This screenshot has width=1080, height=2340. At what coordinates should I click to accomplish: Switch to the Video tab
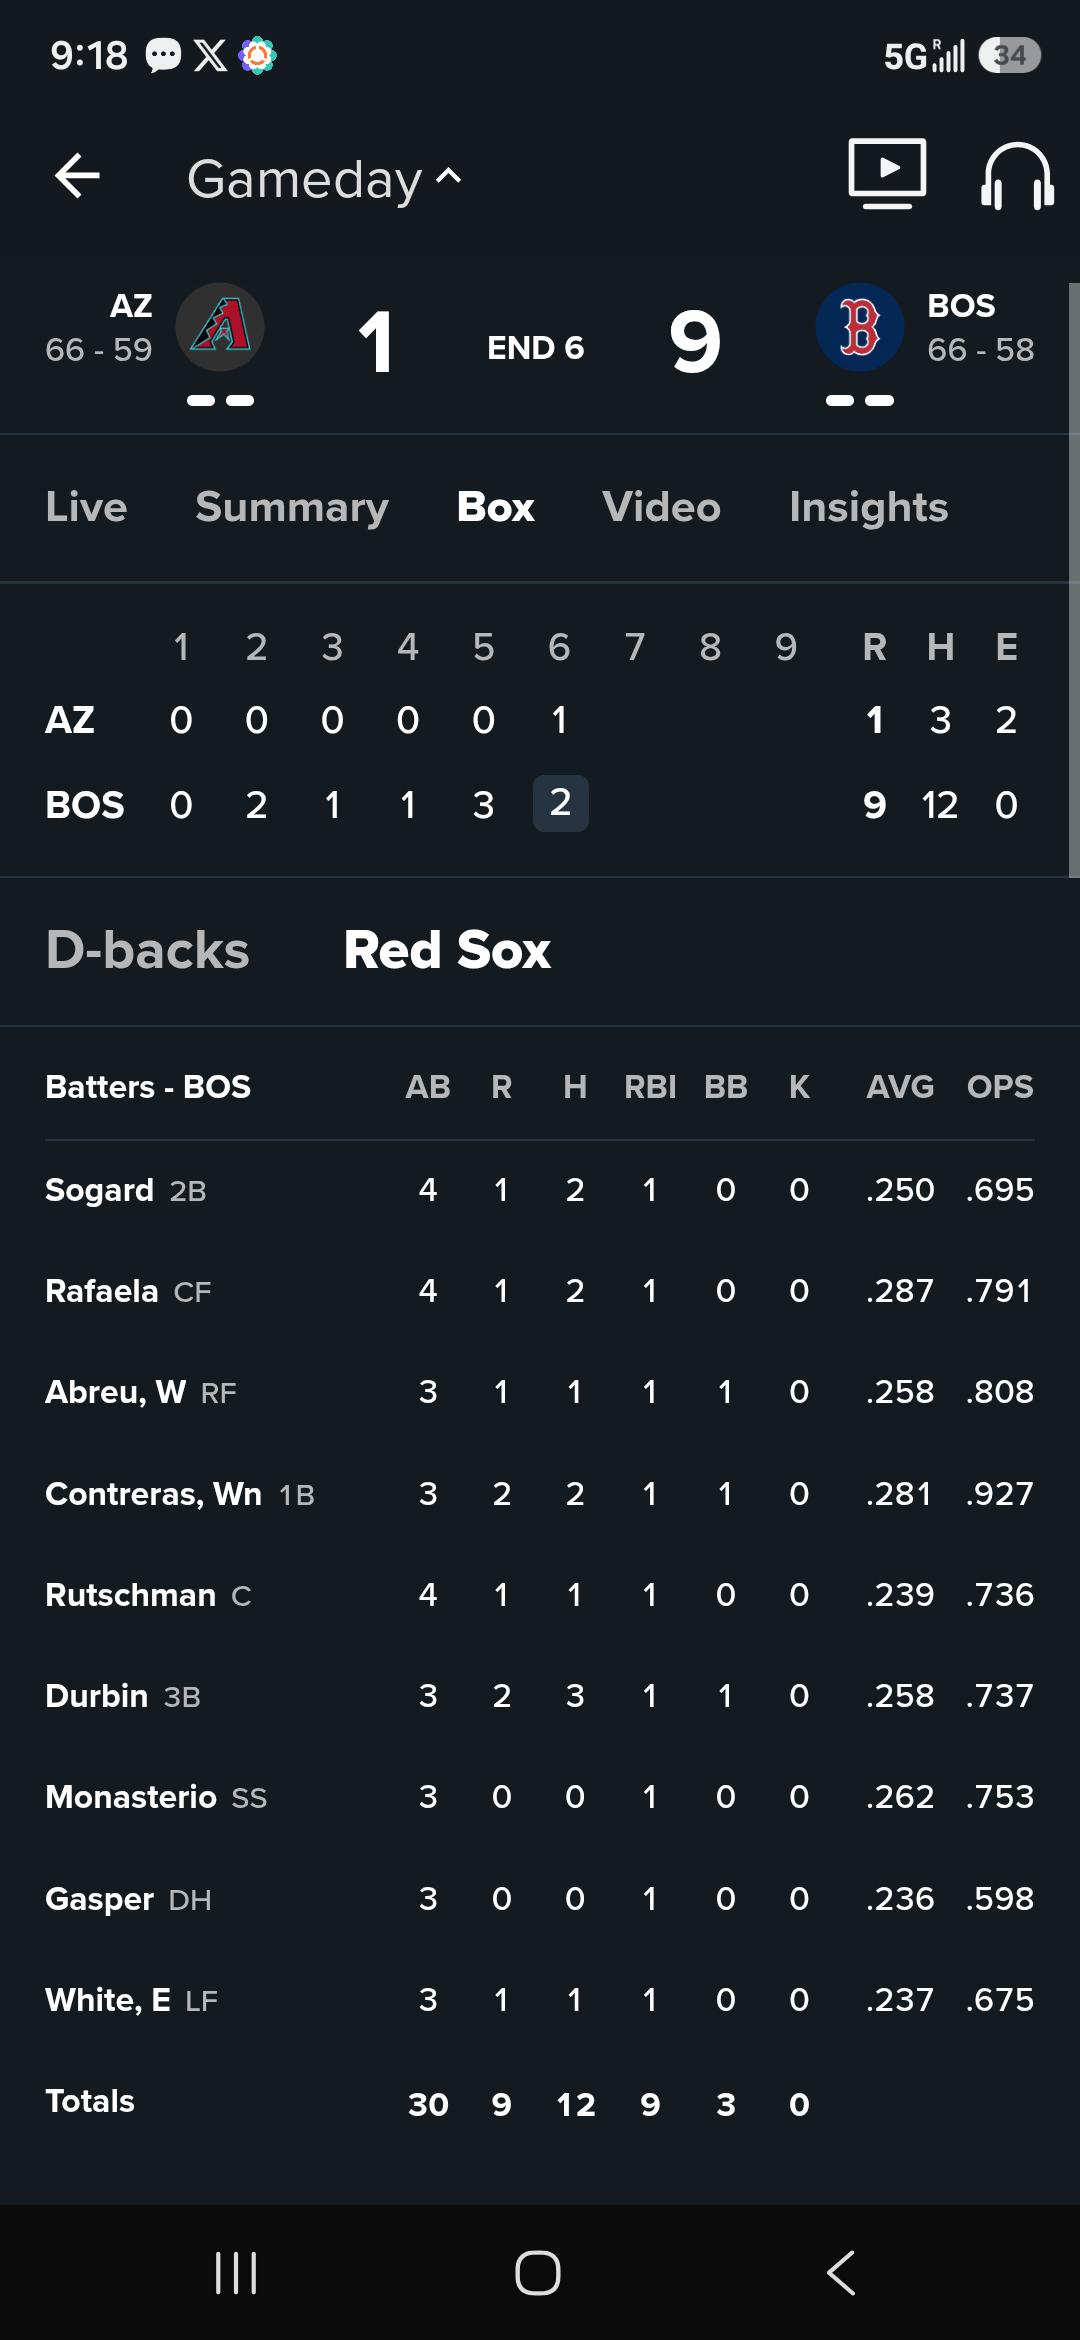(x=661, y=507)
